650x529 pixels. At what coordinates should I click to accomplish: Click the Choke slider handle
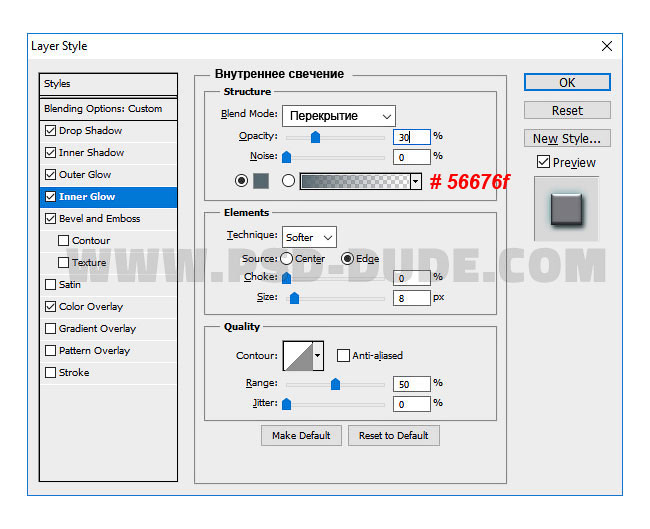[x=286, y=278]
